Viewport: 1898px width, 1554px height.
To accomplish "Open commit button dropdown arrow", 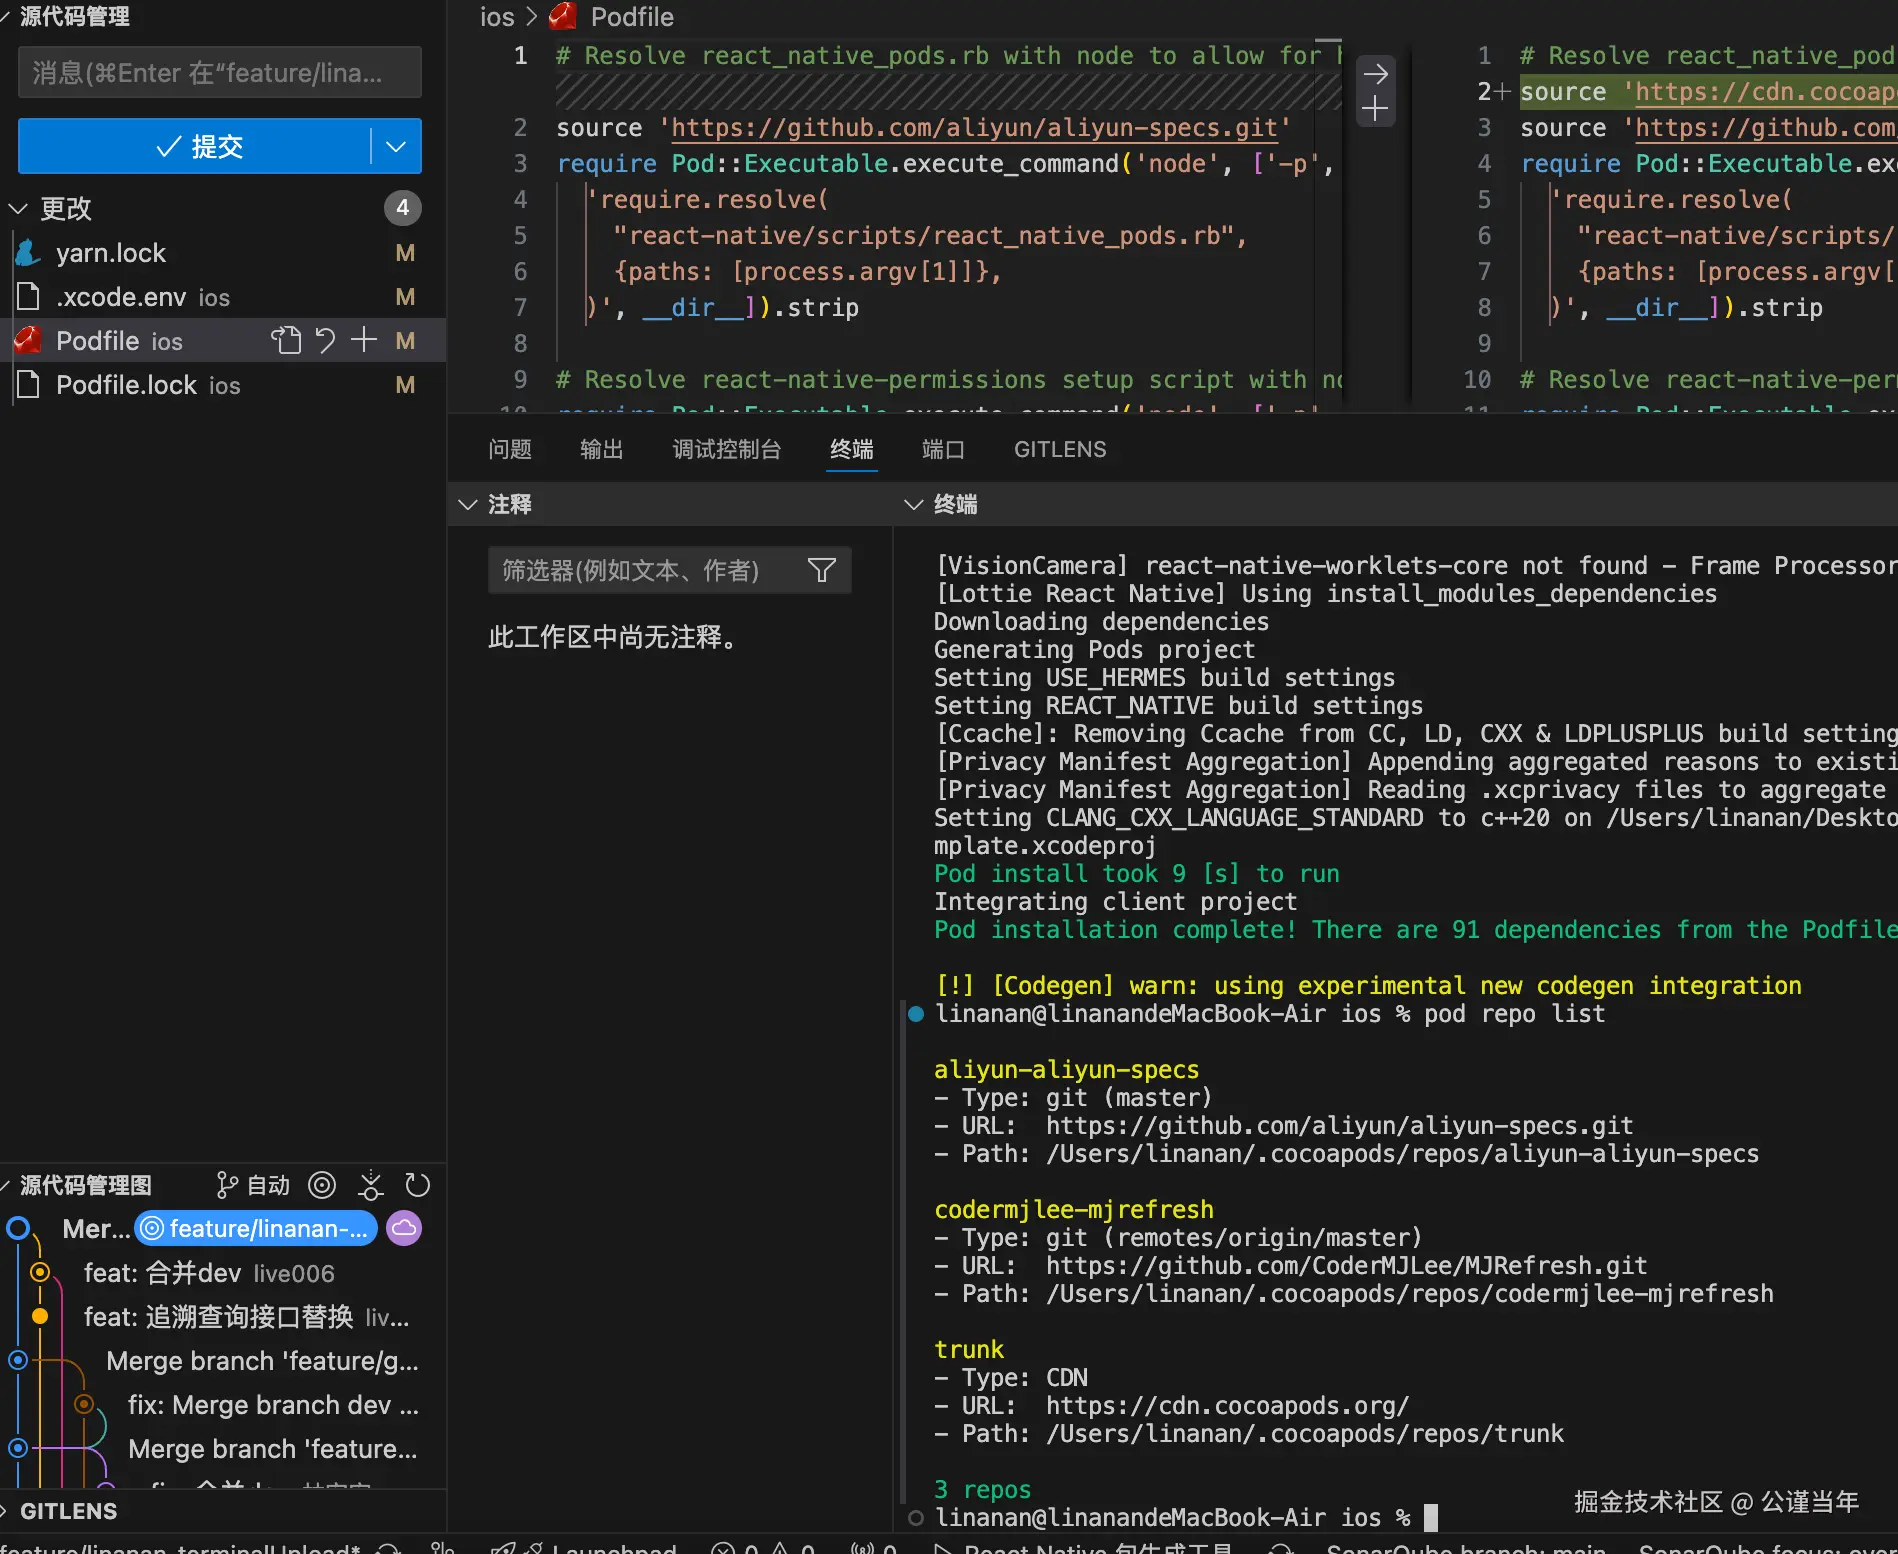I will [396, 147].
